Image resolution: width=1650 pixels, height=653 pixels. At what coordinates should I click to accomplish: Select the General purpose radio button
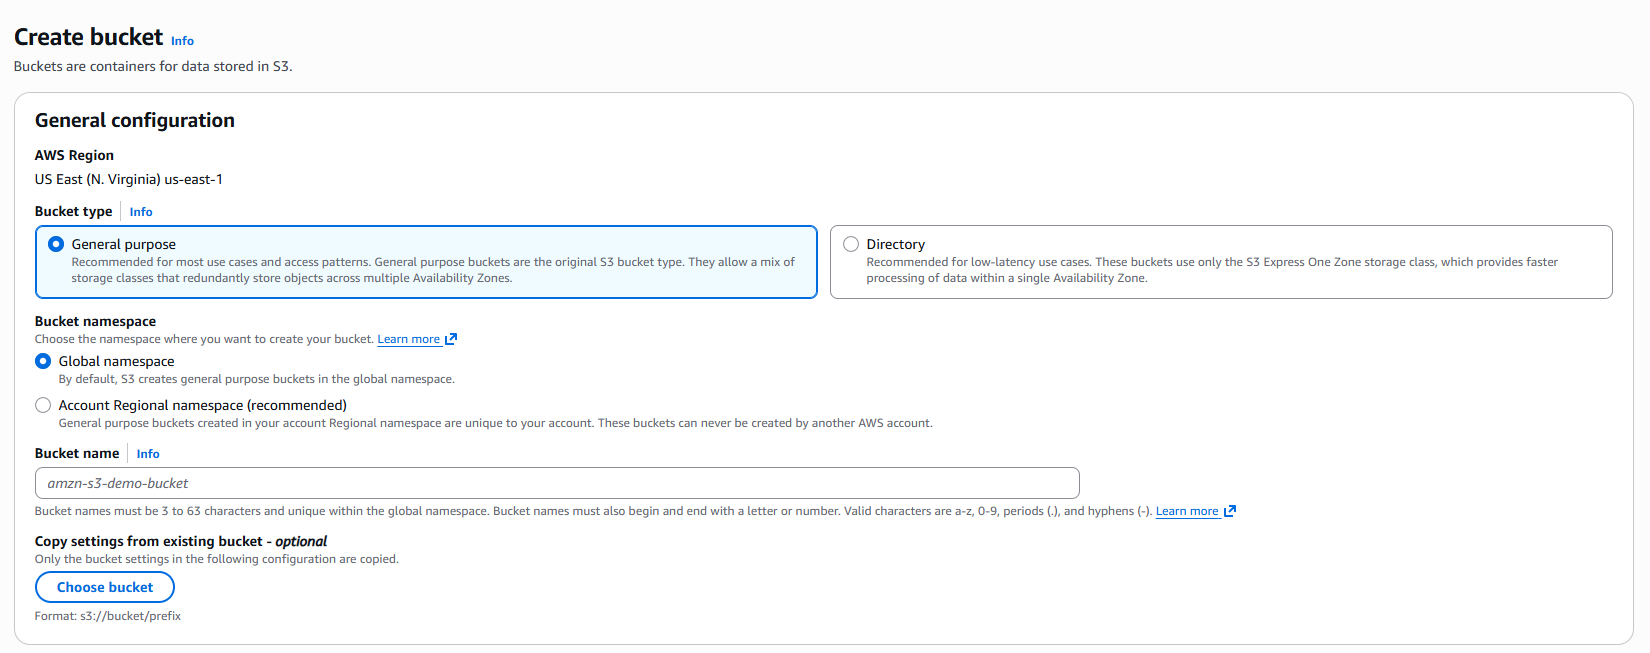[56, 244]
